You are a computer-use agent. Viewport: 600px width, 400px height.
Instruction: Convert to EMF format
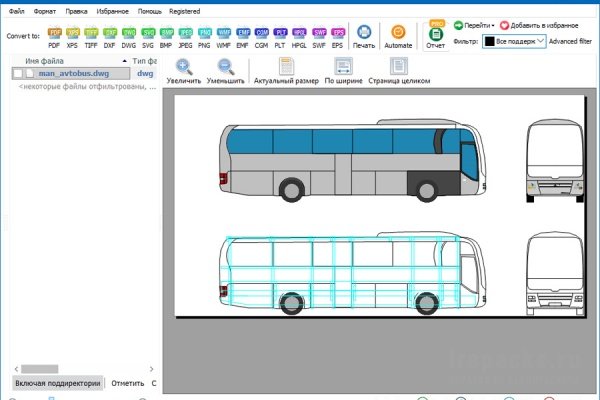(x=243, y=38)
